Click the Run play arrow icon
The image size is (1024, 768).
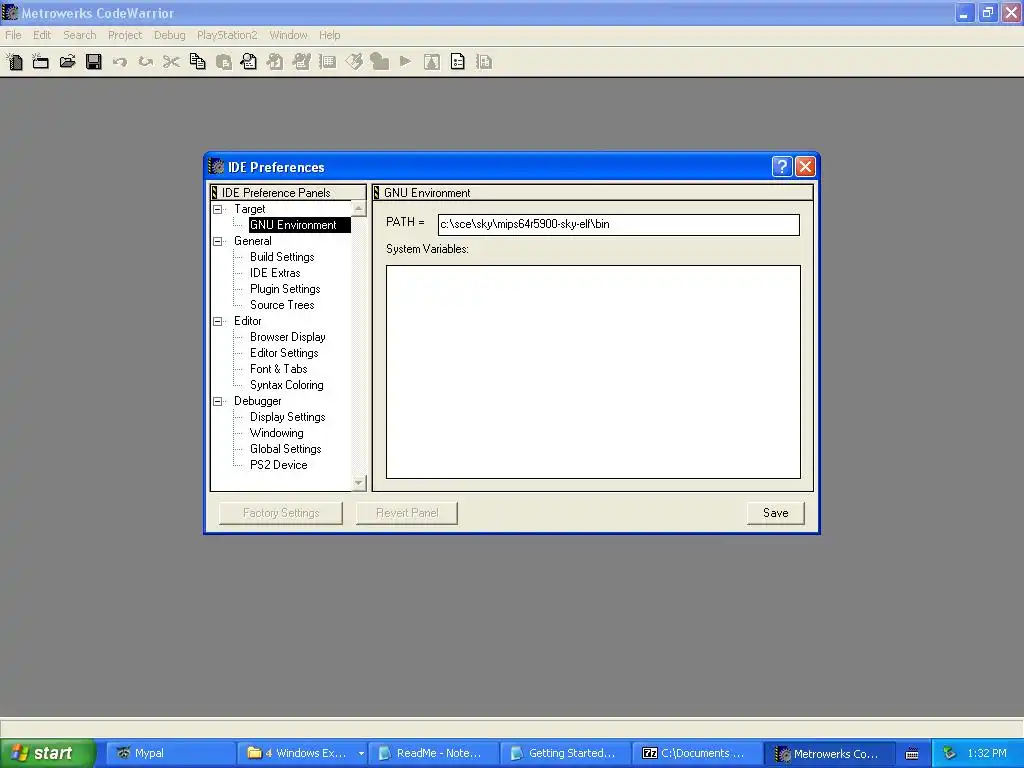click(x=405, y=62)
